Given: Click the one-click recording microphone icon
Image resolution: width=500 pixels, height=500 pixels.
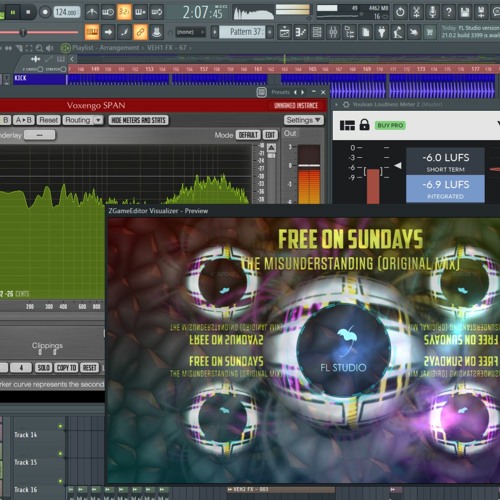Looking at the screenshot, I should coord(432,12).
